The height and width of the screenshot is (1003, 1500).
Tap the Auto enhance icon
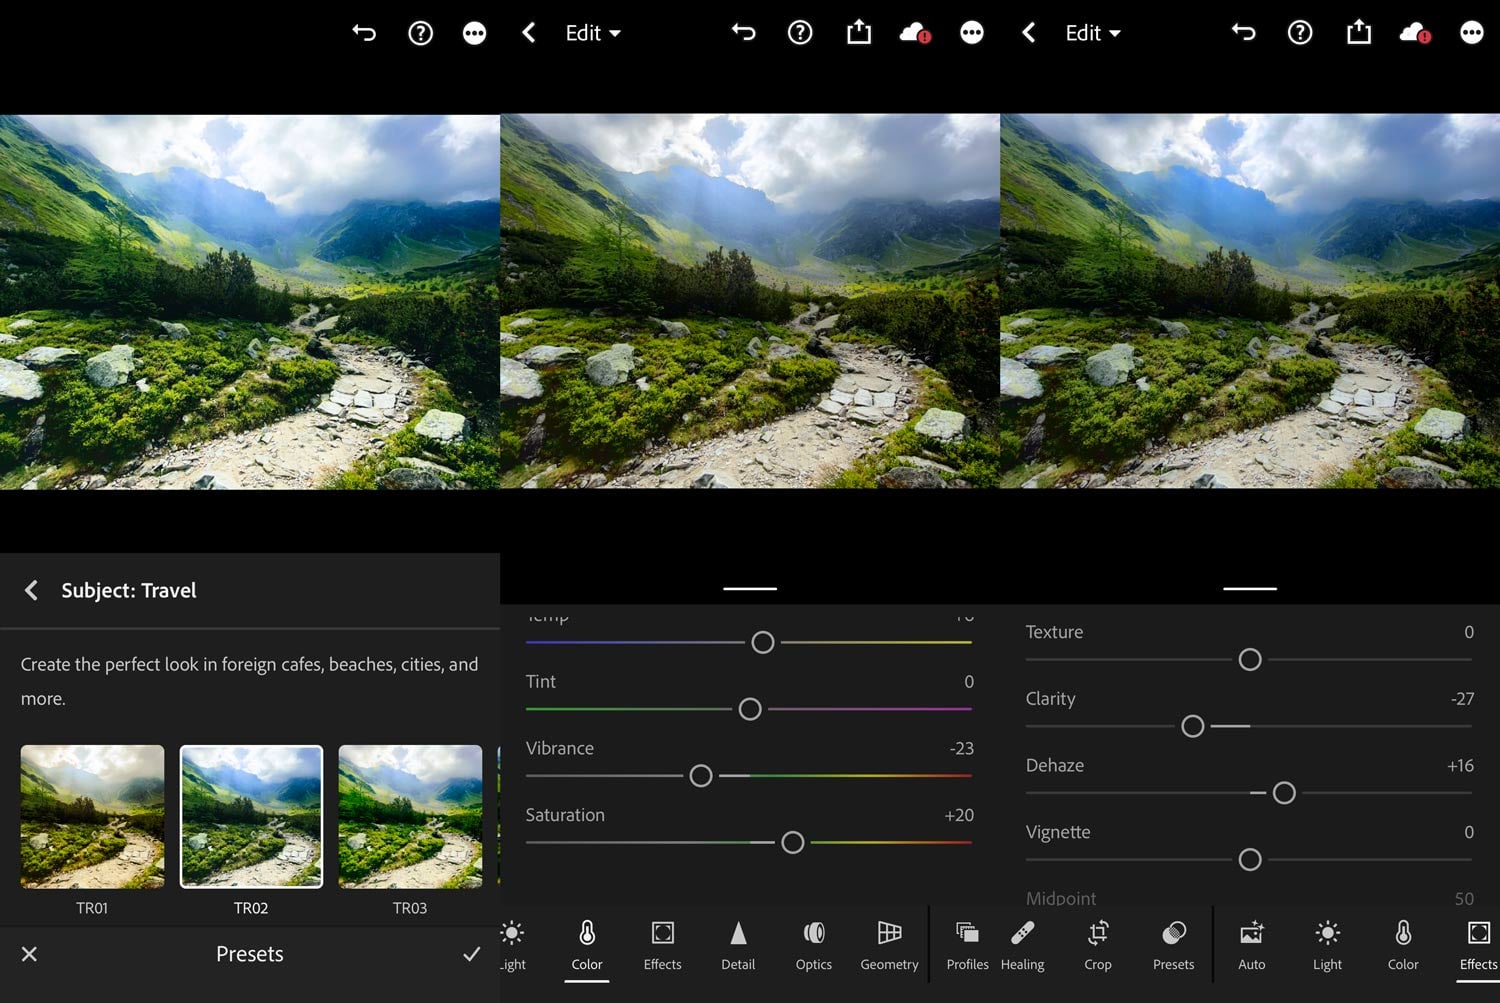[1251, 945]
